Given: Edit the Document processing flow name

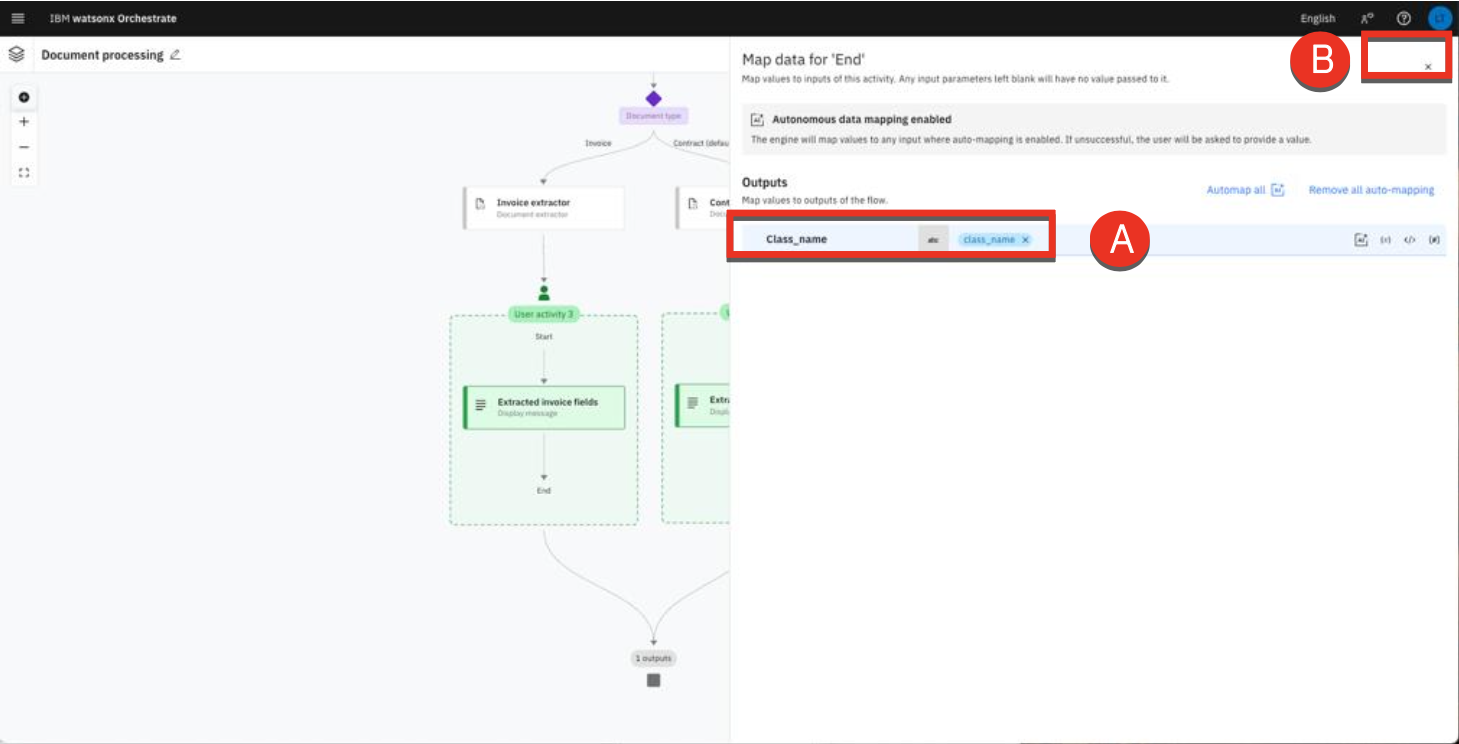Looking at the screenshot, I should click(176, 55).
